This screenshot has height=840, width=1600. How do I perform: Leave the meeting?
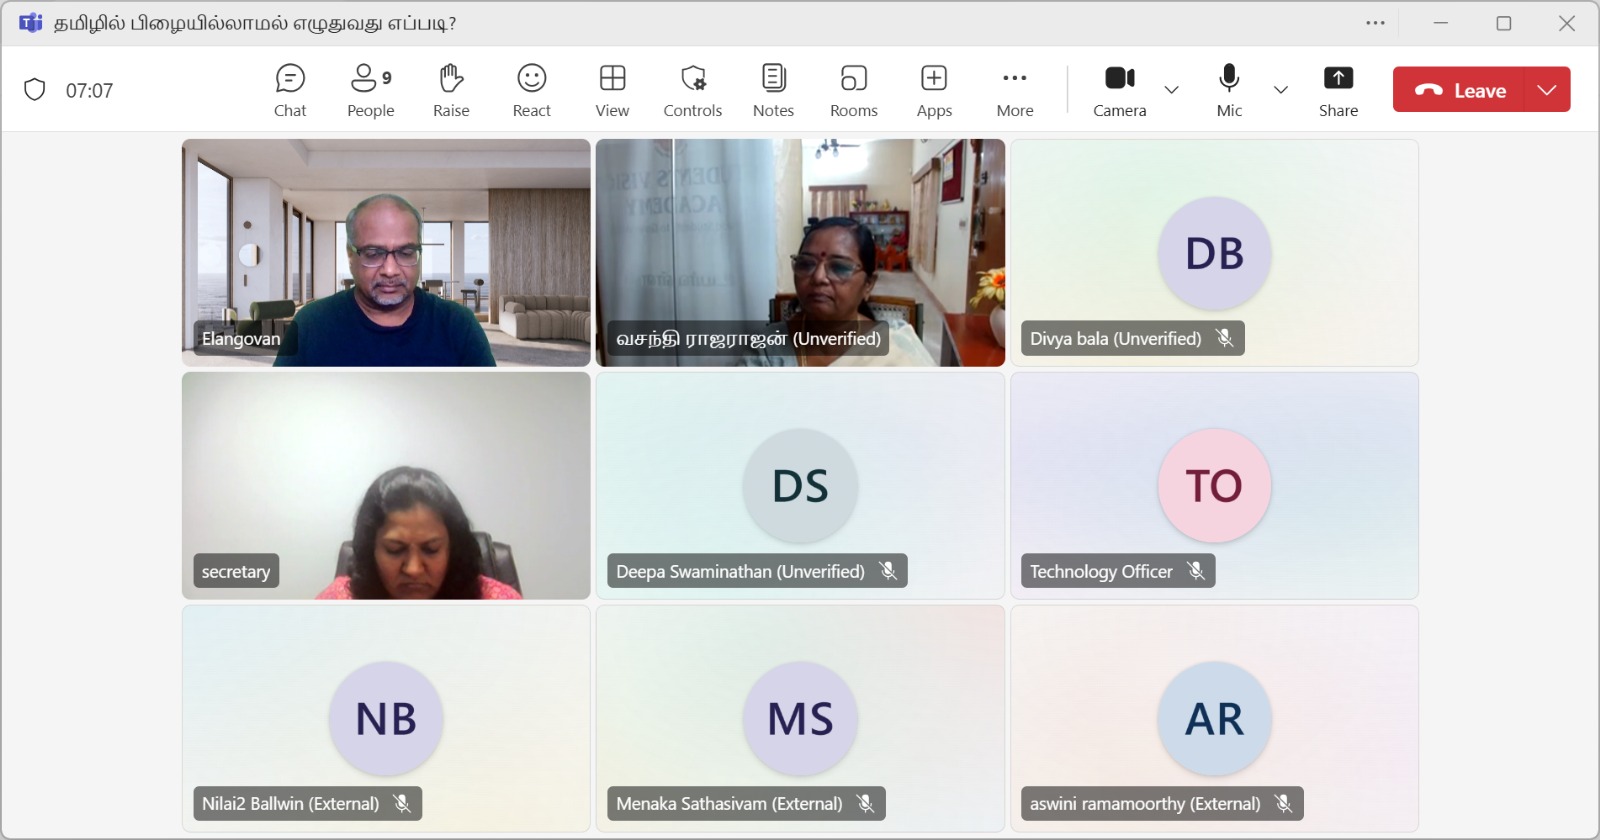pyautogui.click(x=1460, y=90)
